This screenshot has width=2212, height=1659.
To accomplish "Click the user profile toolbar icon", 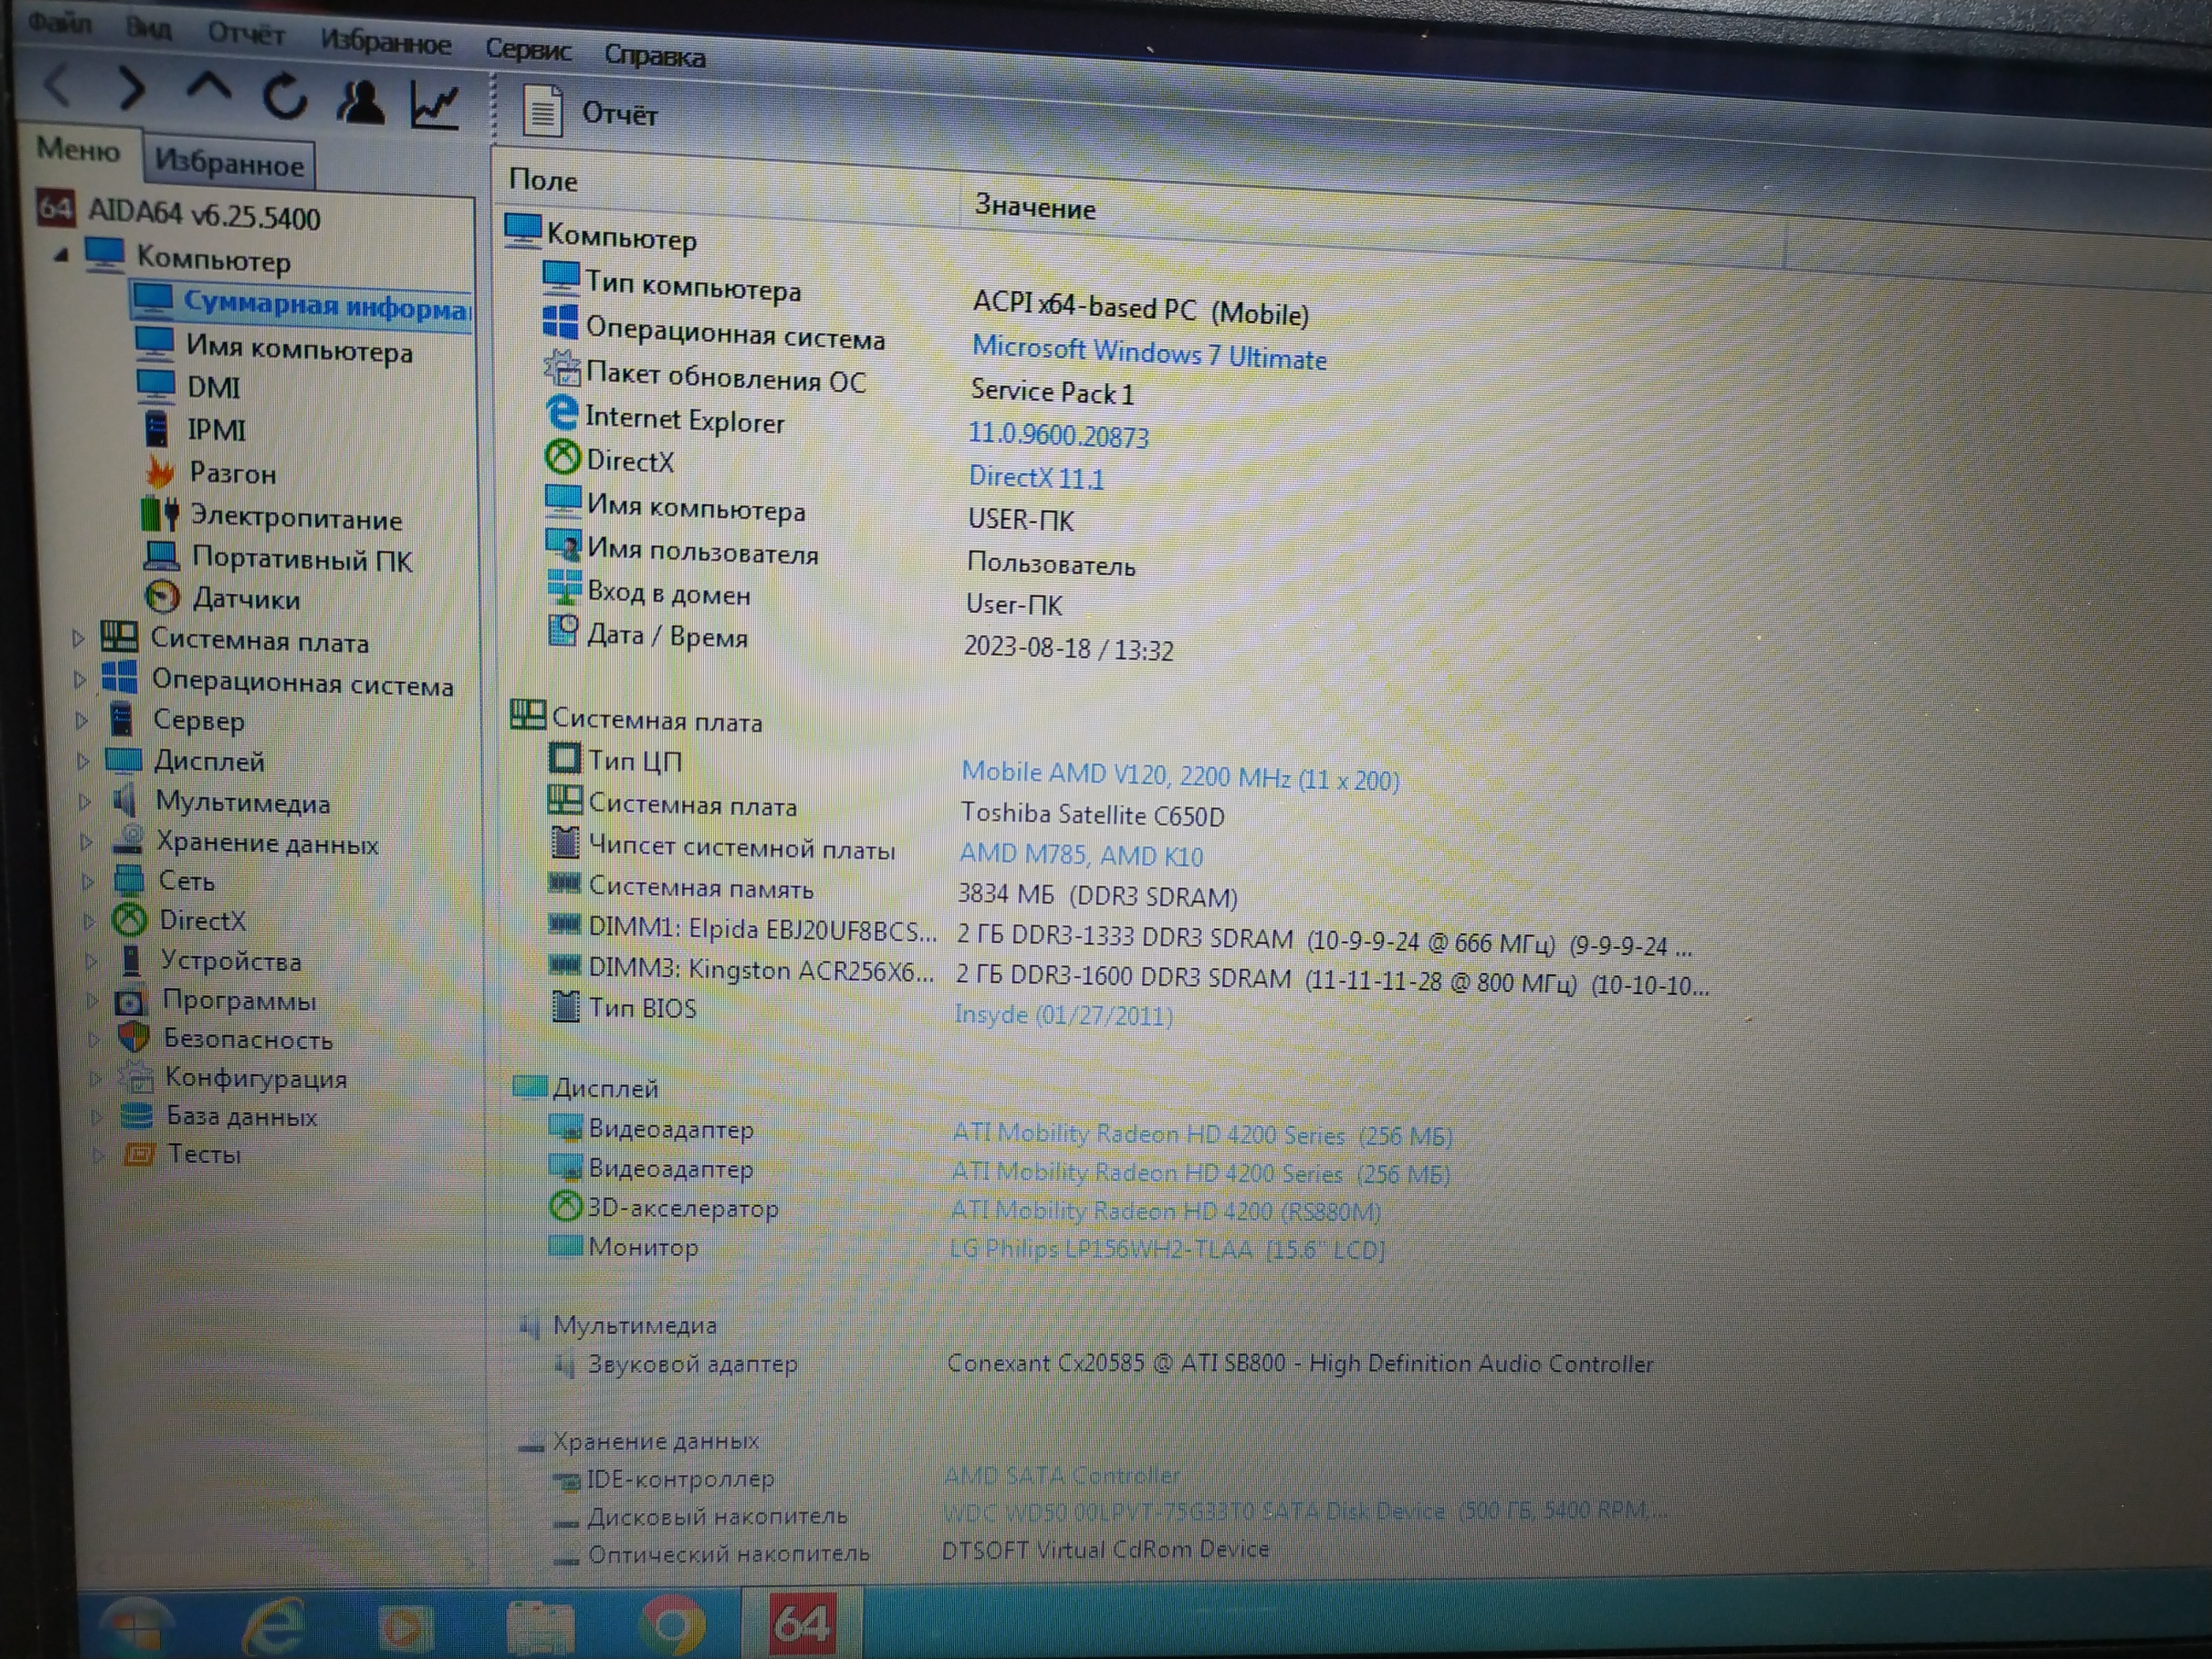I will tap(360, 101).
